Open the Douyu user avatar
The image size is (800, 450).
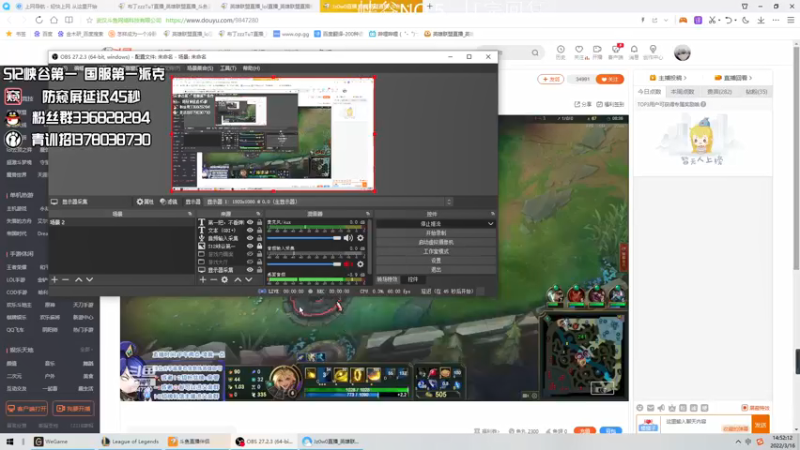click(682, 53)
